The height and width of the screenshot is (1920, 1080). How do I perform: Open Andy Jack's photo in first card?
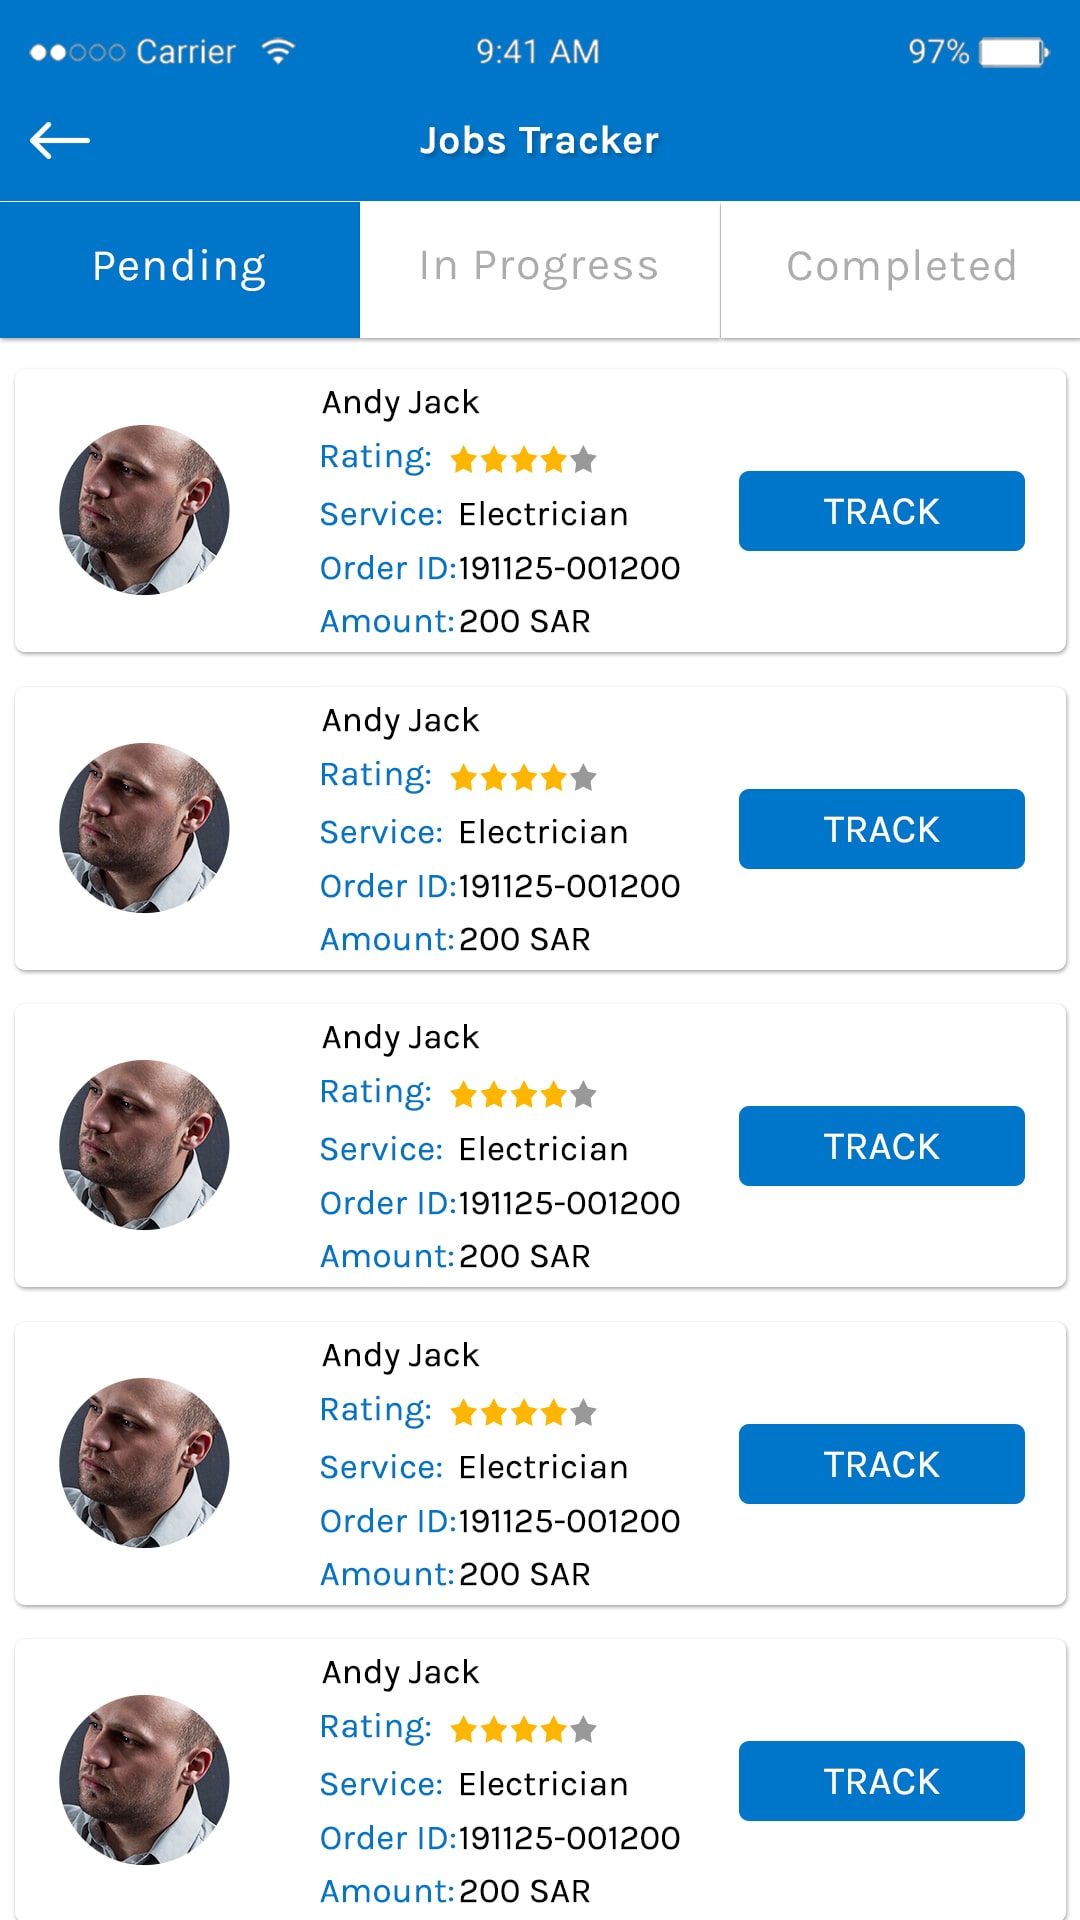pyautogui.click(x=145, y=510)
